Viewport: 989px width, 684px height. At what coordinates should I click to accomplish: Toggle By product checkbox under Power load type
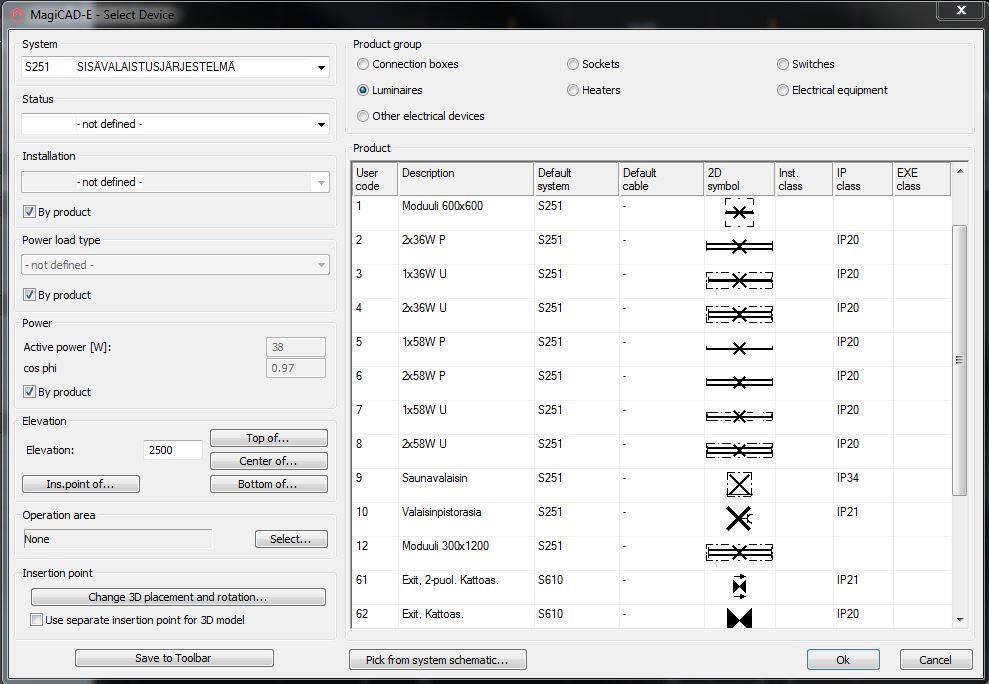[x=29, y=295]
